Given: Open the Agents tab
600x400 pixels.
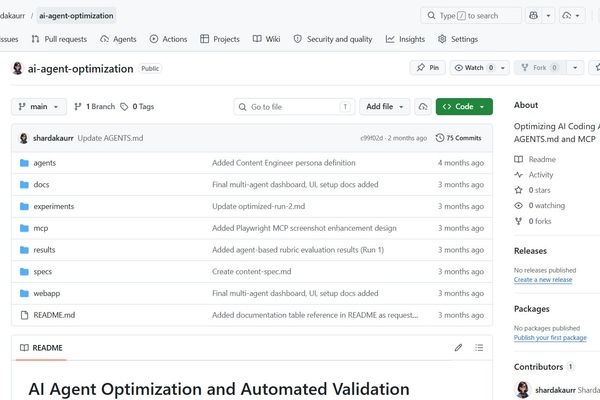Looking at the screenshot, I should pyautogui.click(x=118, y=39).
